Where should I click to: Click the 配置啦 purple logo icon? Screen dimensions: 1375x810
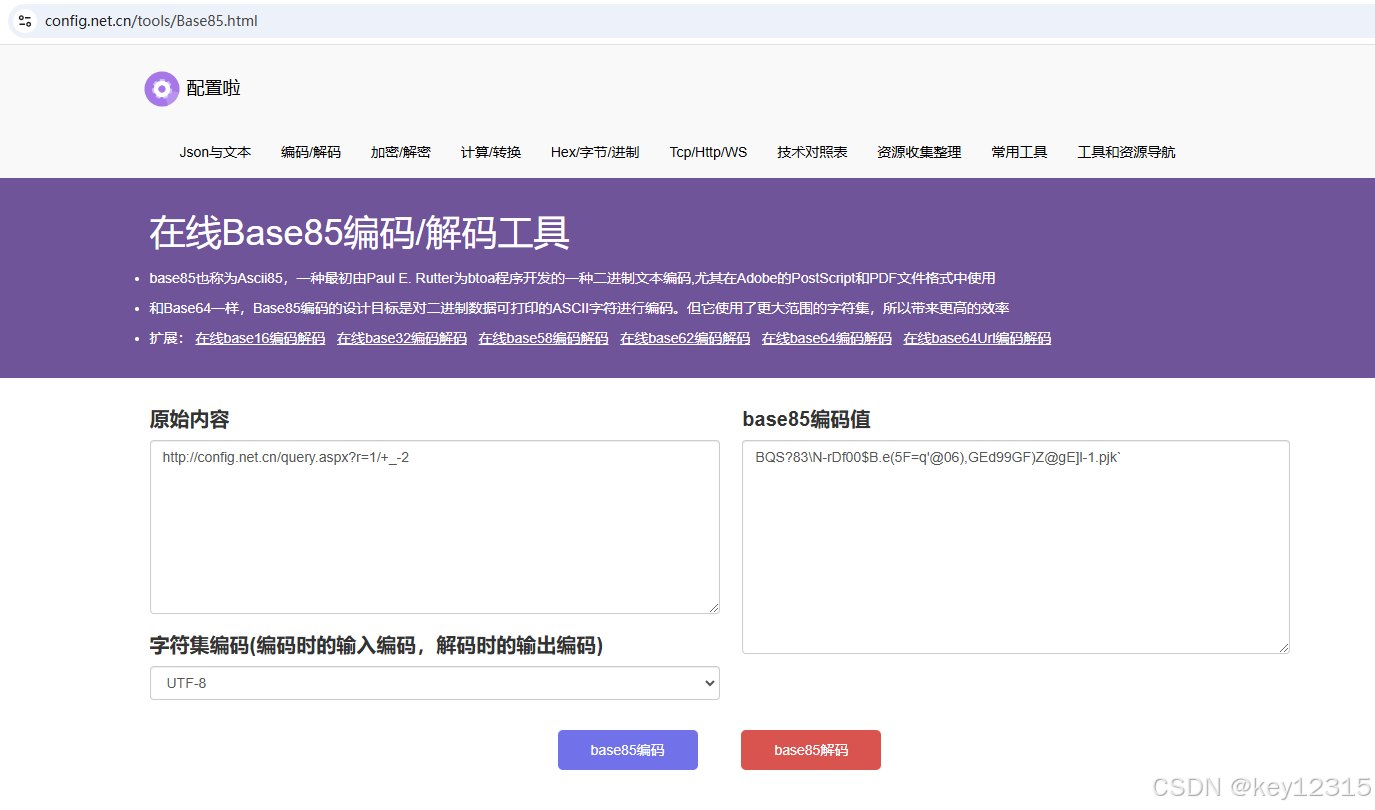(161, 88)
